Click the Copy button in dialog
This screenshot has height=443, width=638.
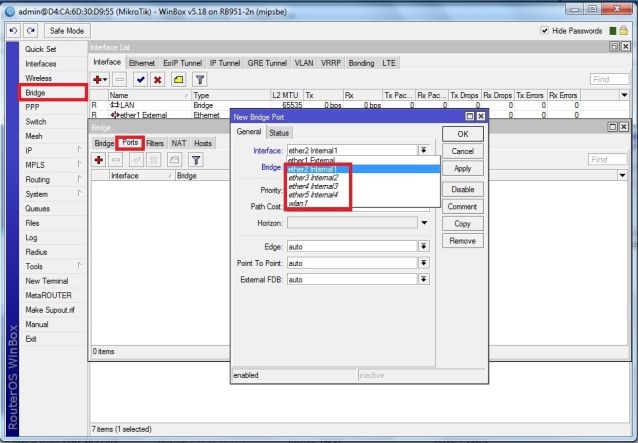pyautogui.click(x=463, y=223)
